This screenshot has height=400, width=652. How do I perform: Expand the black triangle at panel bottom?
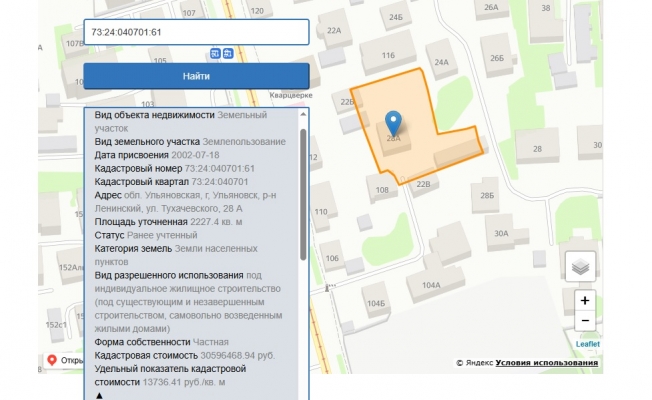tap(98, 396)
